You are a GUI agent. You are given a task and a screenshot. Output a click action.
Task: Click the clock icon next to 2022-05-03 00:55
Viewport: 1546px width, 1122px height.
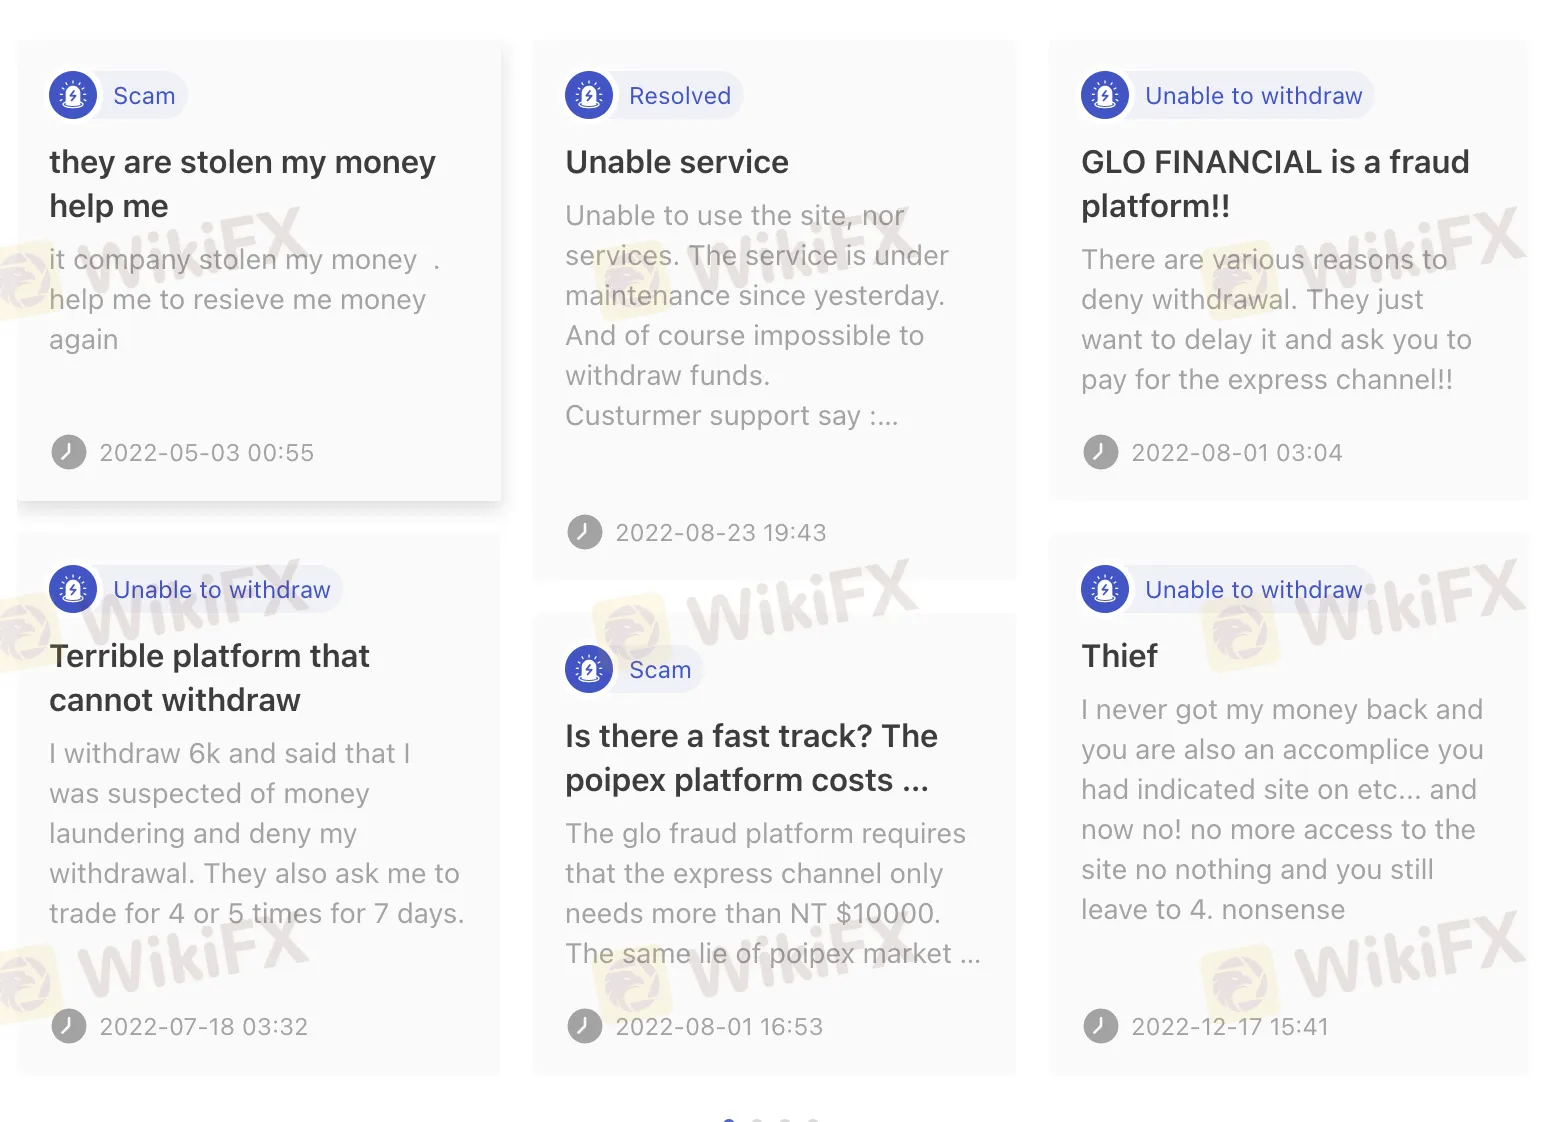69,452
